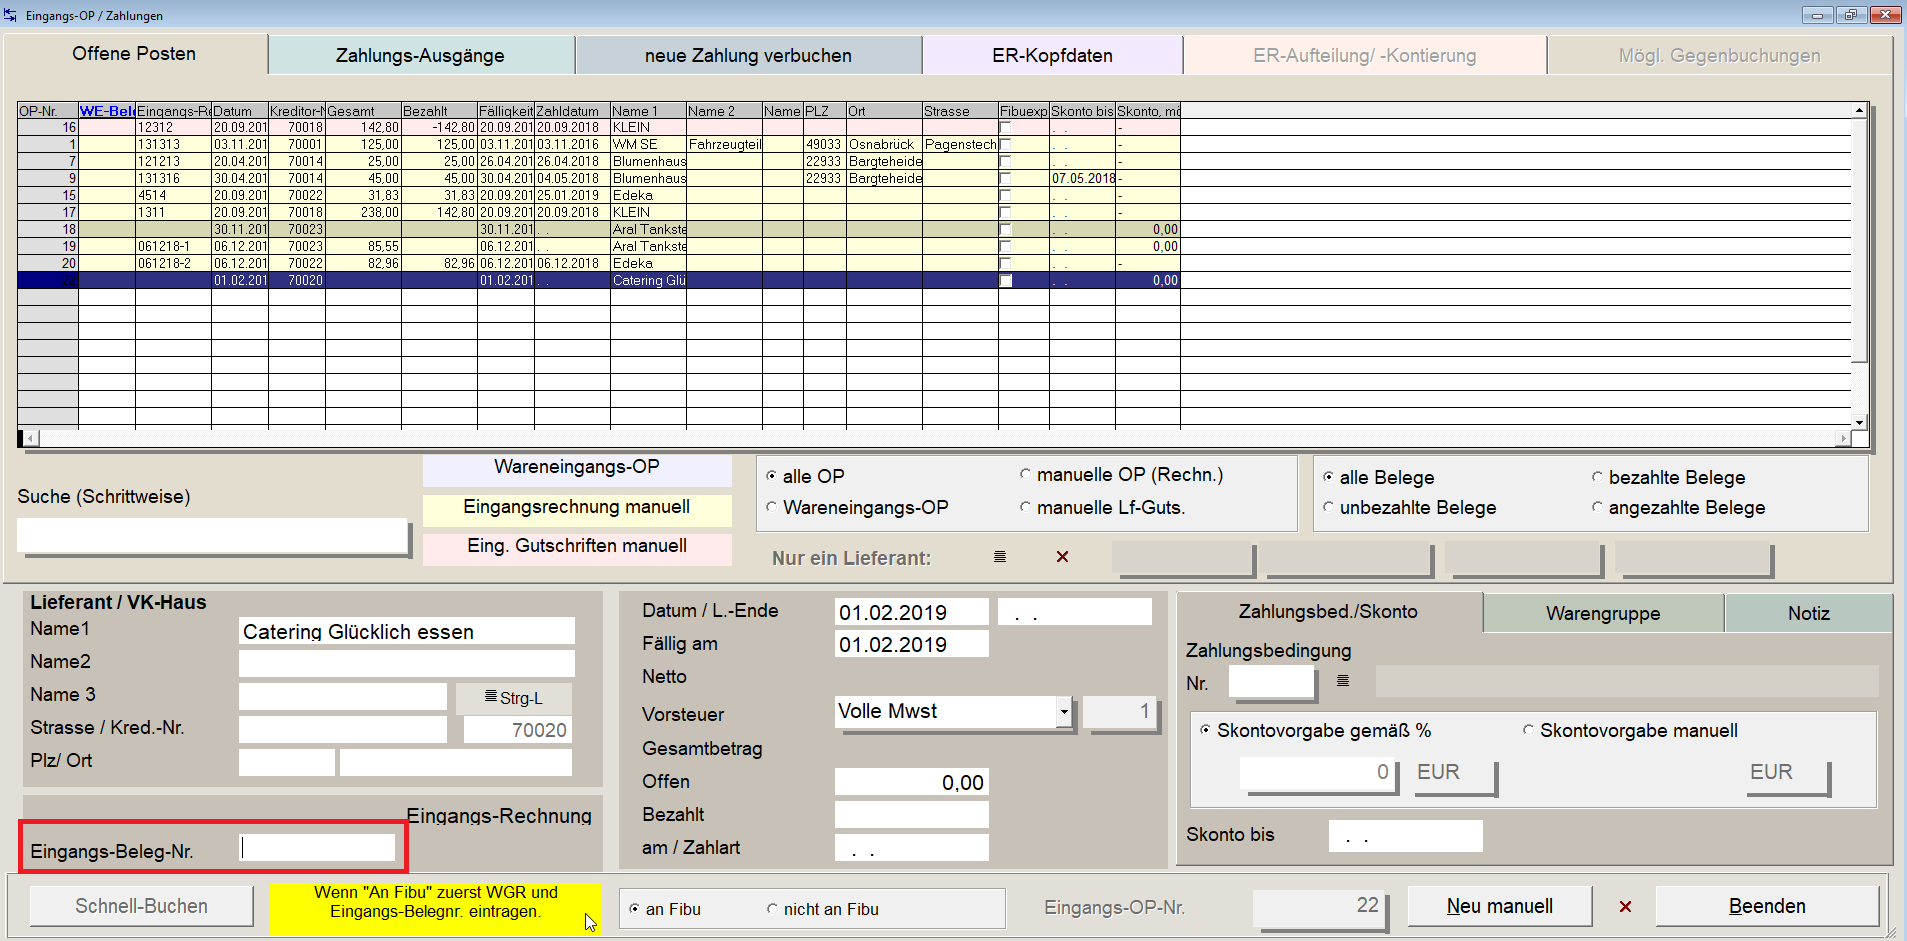Click Datum / L.-Ende field 01.02.2019
1907x941 pixels.
pyautogui.click(x=912, y=612)
